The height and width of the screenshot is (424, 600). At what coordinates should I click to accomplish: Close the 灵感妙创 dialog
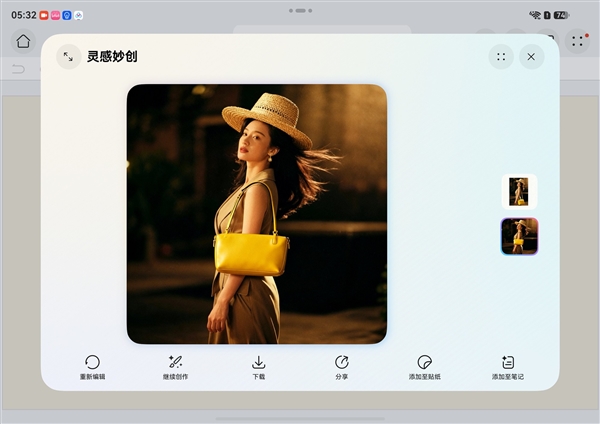531,57
